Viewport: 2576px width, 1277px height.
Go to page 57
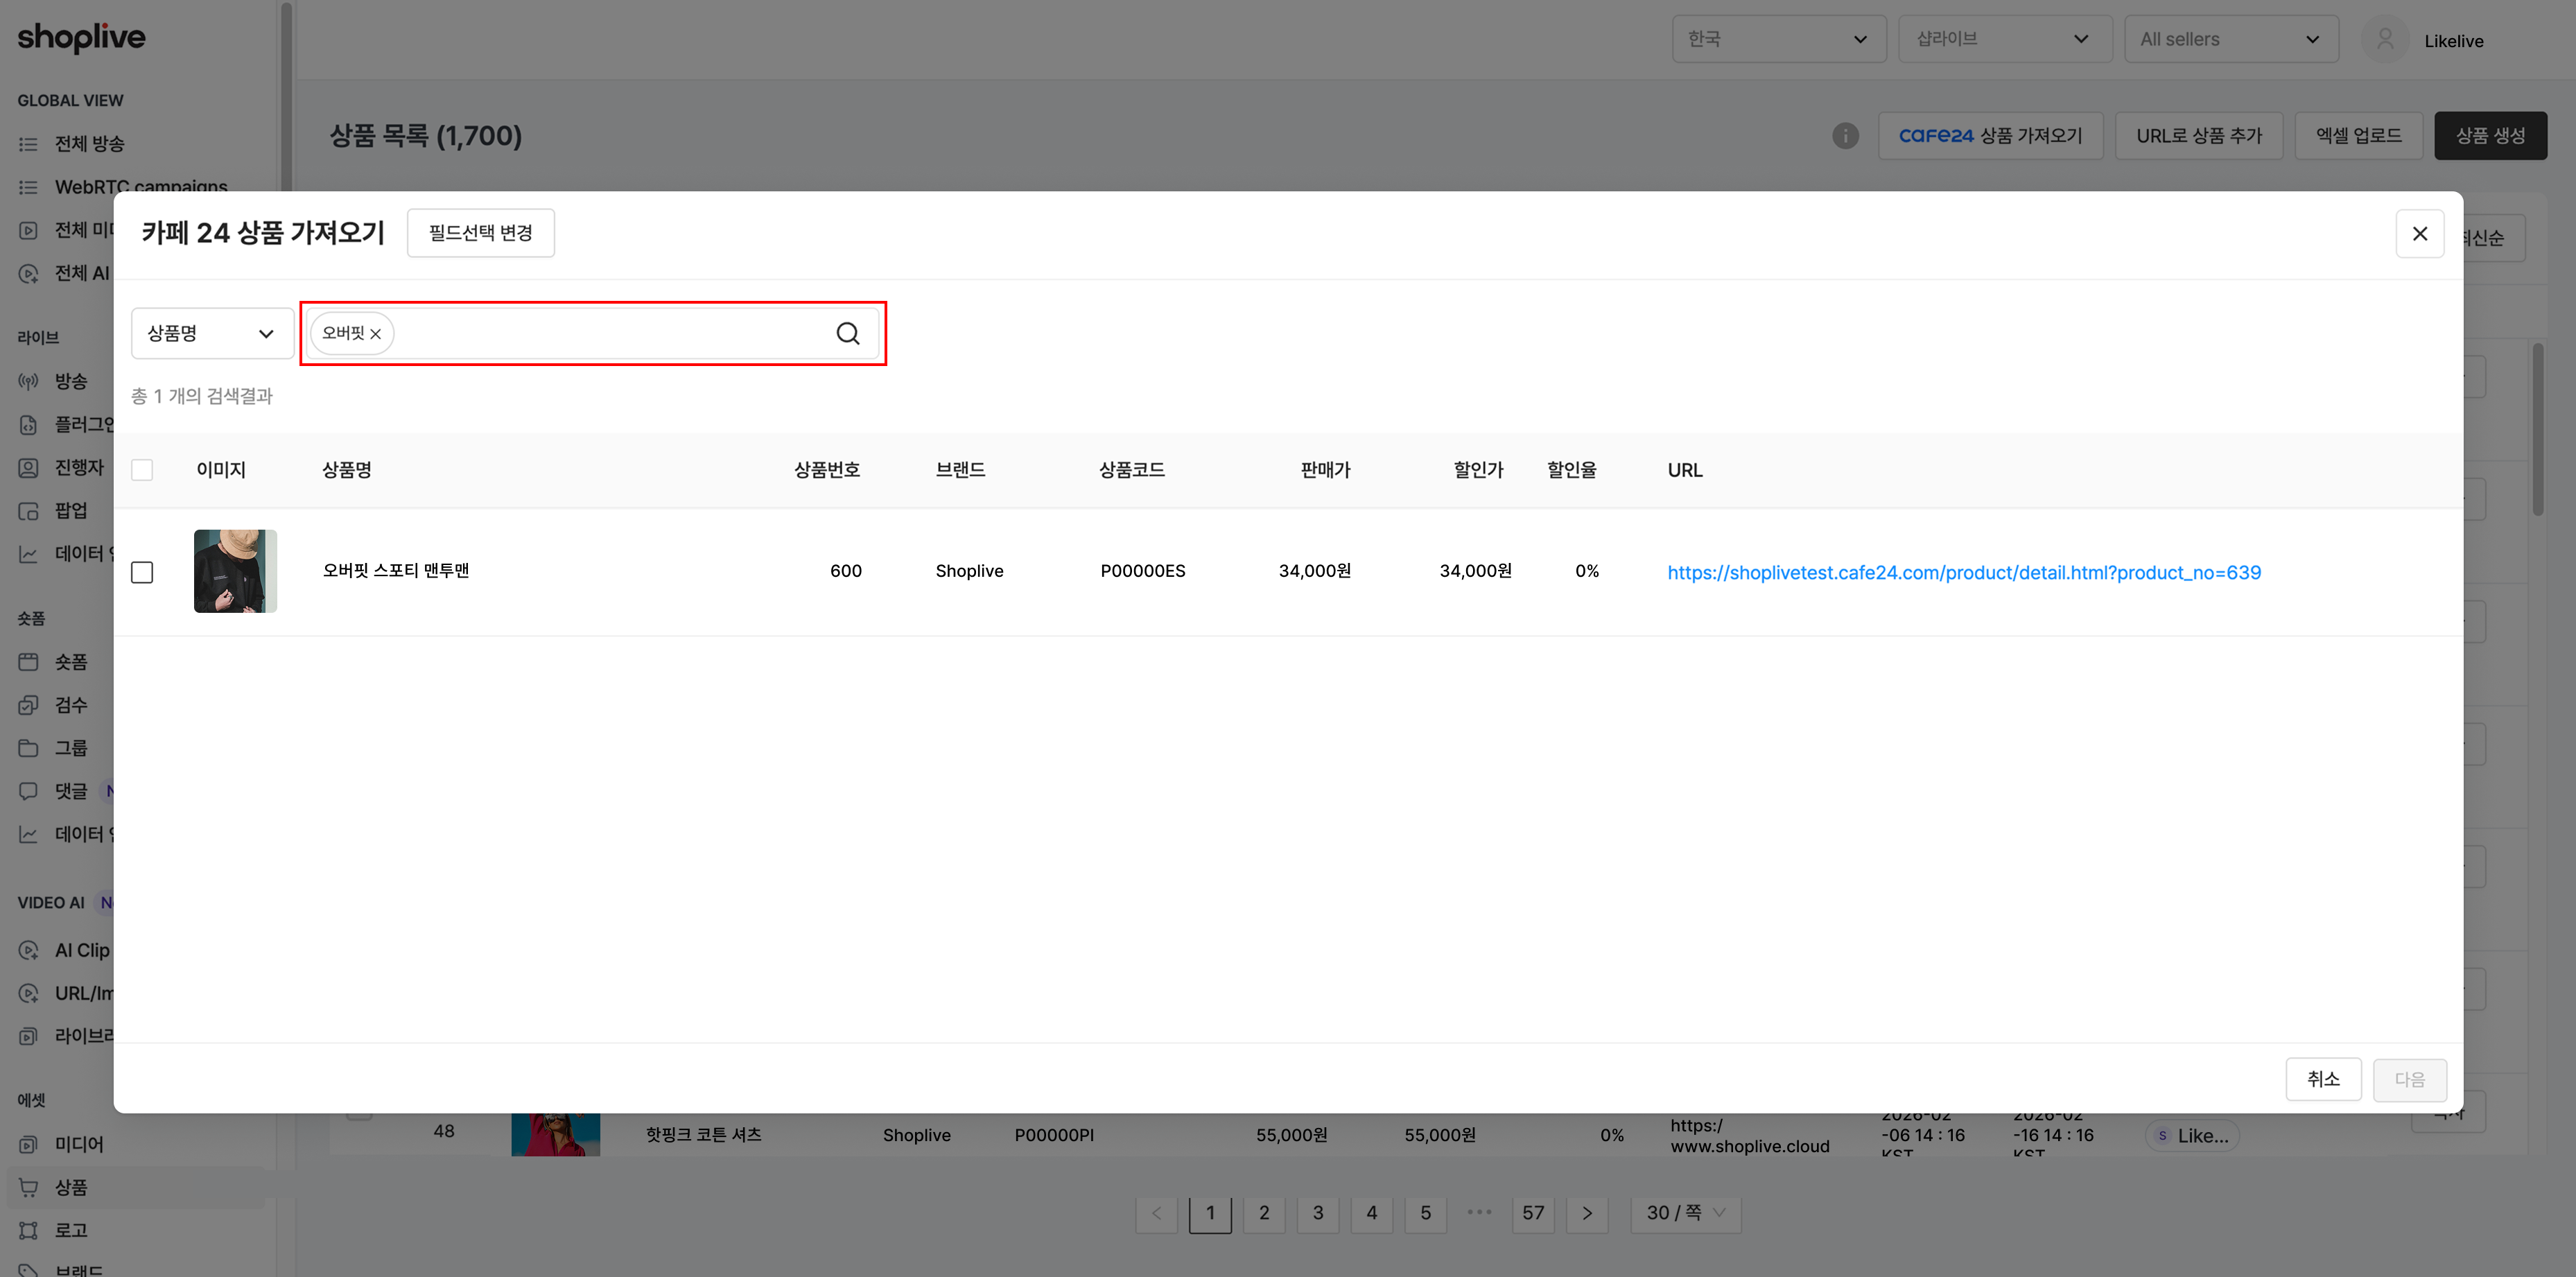[x=1533, y=1213]
